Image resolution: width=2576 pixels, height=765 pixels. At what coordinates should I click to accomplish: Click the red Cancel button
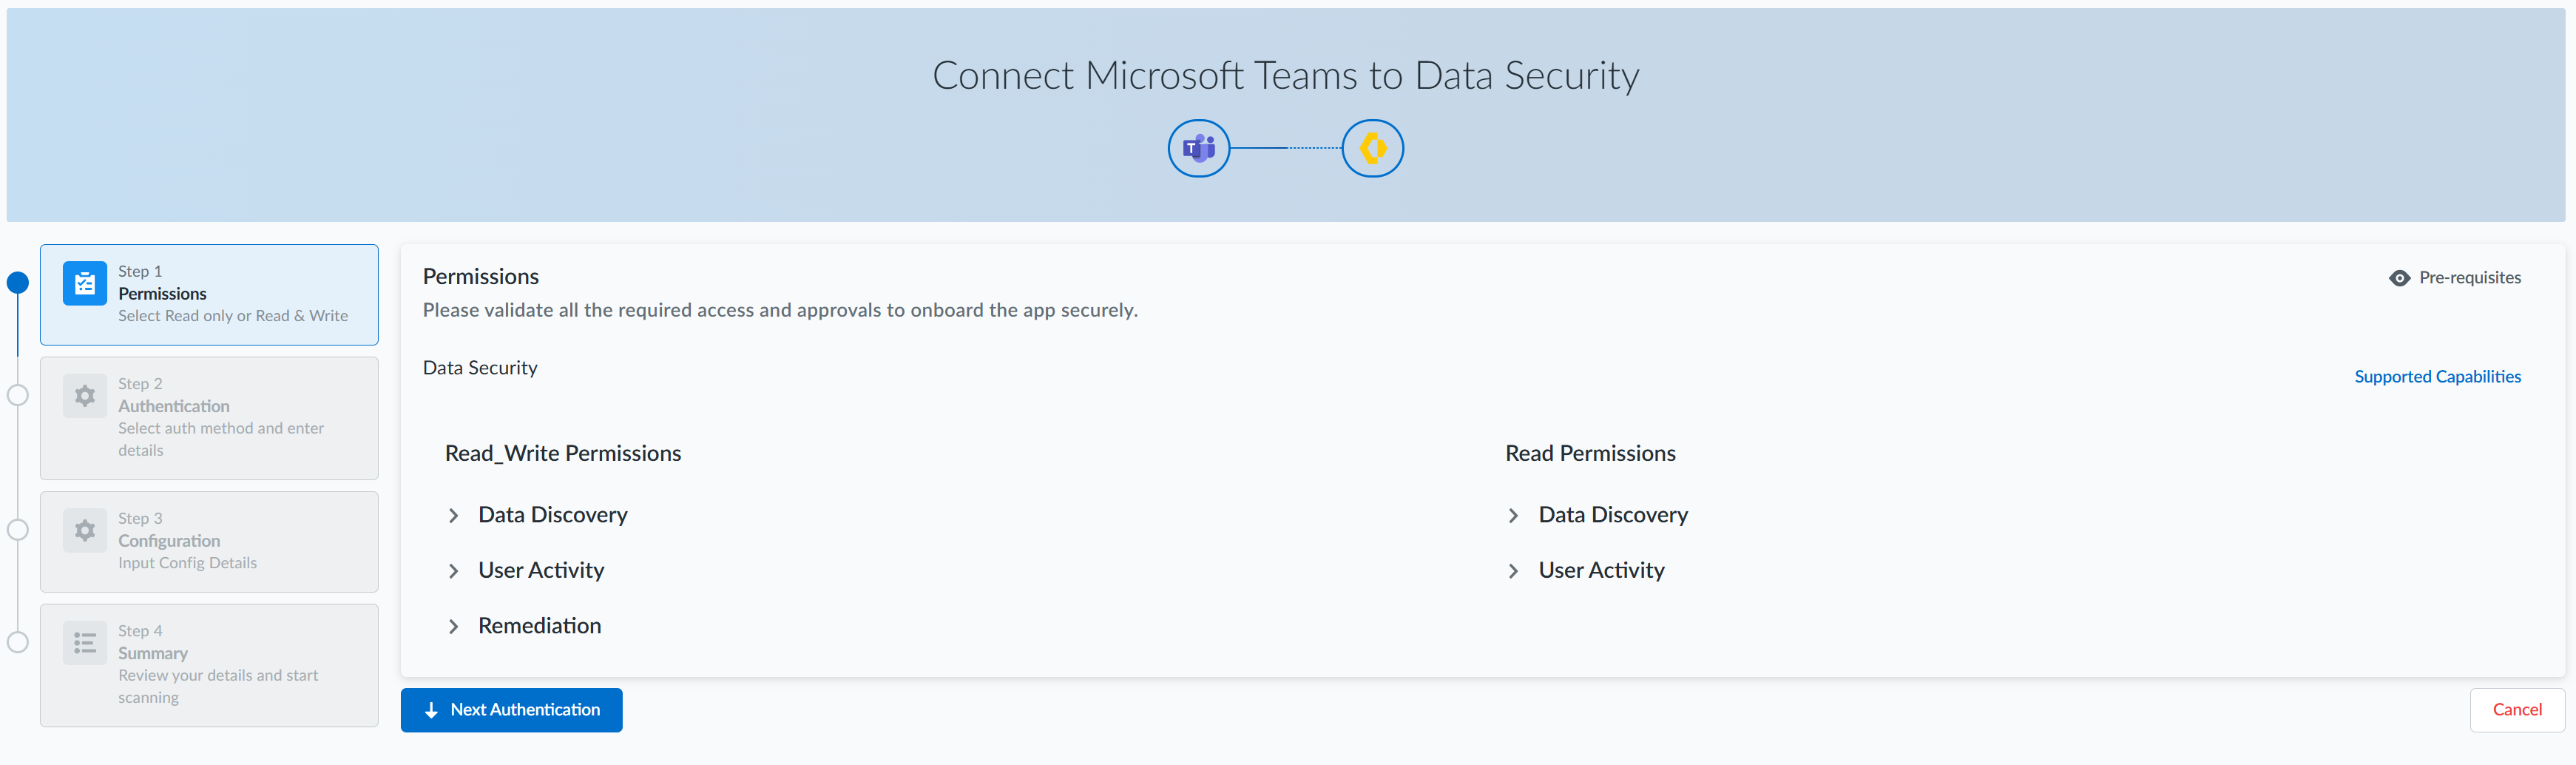pos(2516,710)
